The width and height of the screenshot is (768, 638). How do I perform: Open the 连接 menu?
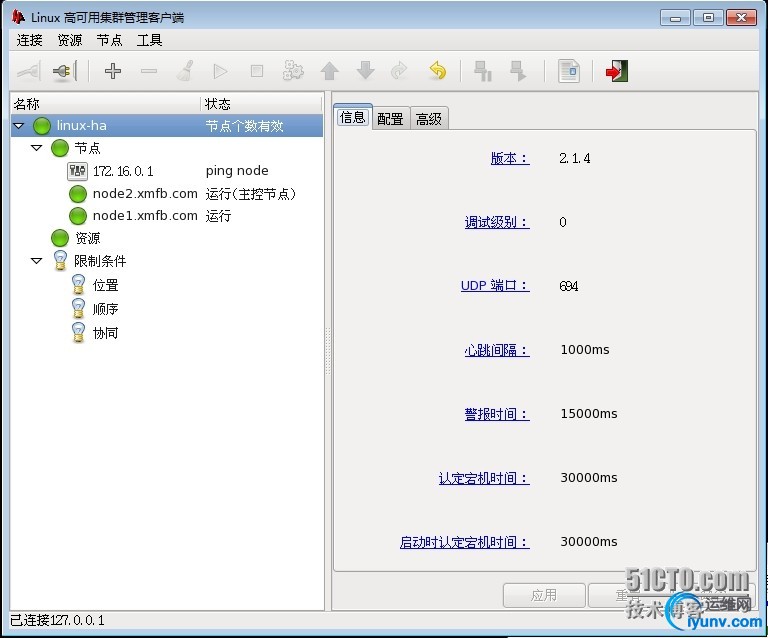(x=29, y=40)
